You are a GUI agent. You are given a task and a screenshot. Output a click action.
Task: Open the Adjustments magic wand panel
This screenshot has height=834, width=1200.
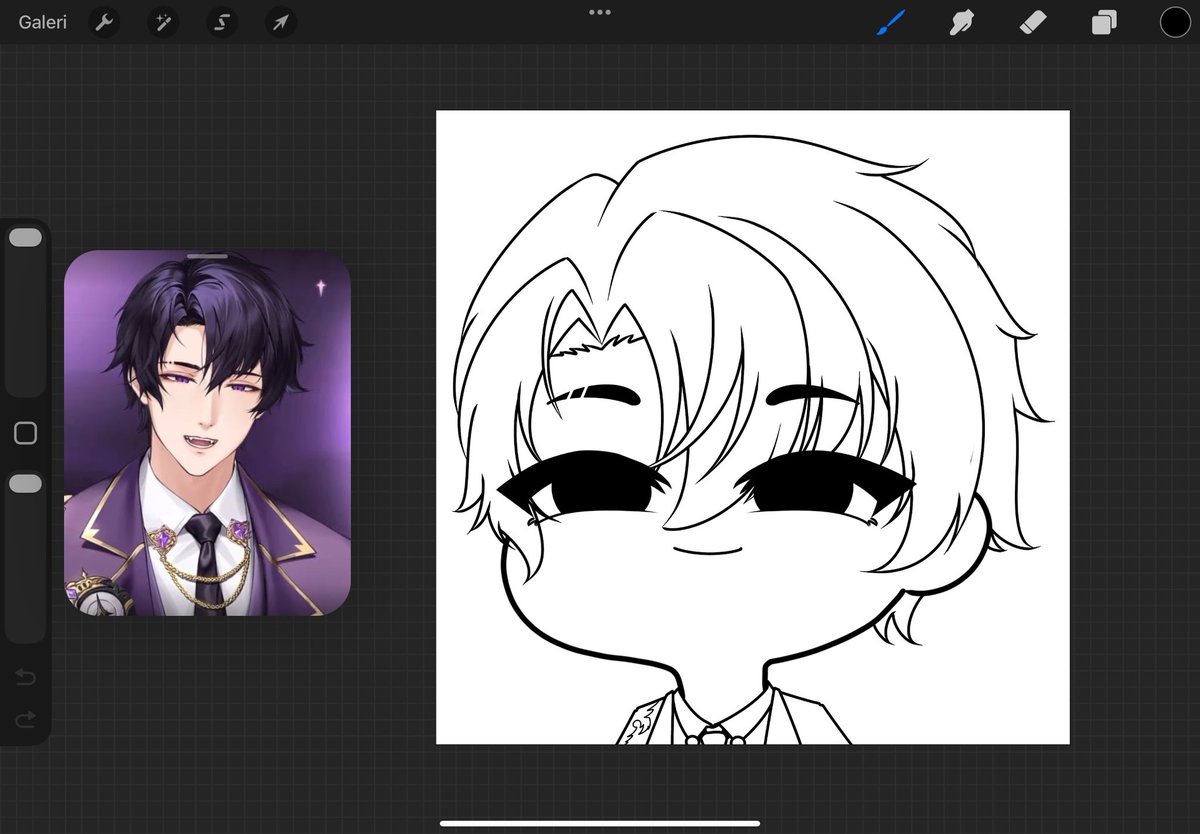(163, 21)
